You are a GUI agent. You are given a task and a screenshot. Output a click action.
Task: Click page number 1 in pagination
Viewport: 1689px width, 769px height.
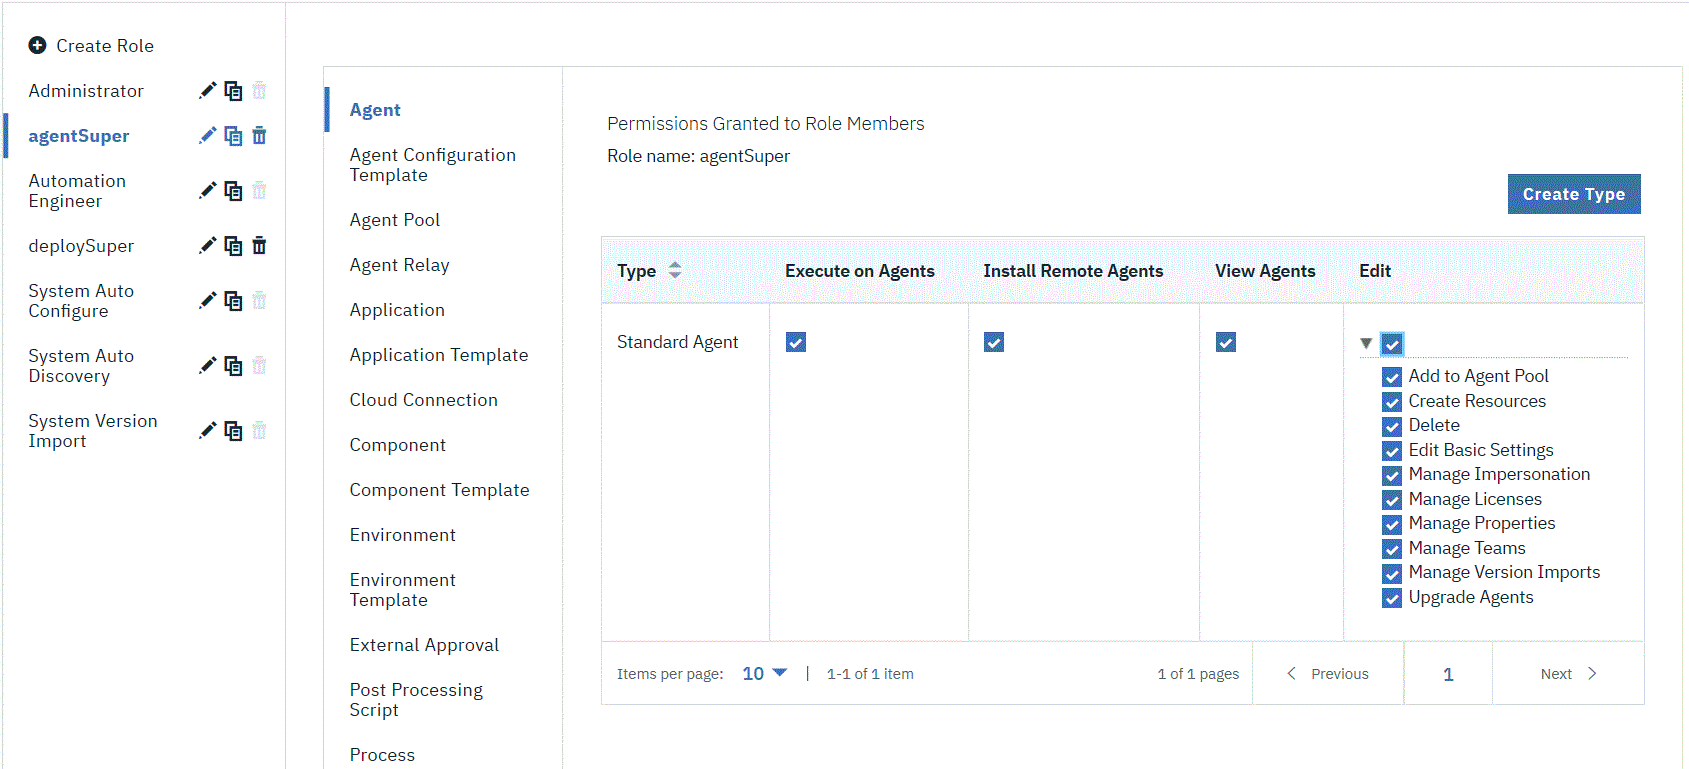[x=1448, y=674]
